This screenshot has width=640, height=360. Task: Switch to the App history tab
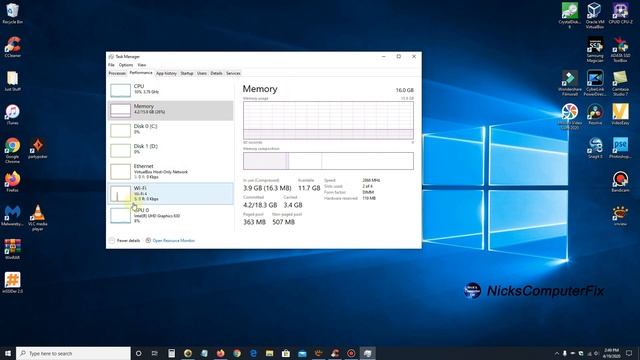[x=166, y=73]
